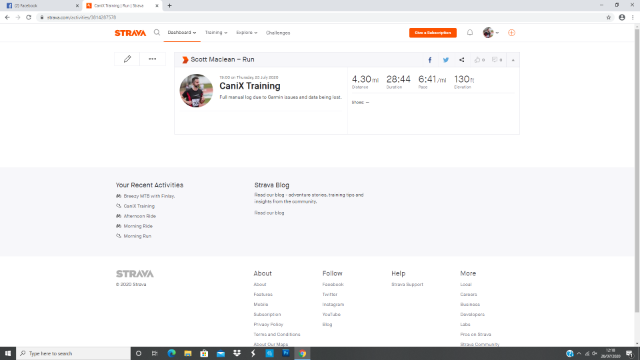Screen dimensions: 640x360
Task: Open a new browser tab
Action: point(169,6)
